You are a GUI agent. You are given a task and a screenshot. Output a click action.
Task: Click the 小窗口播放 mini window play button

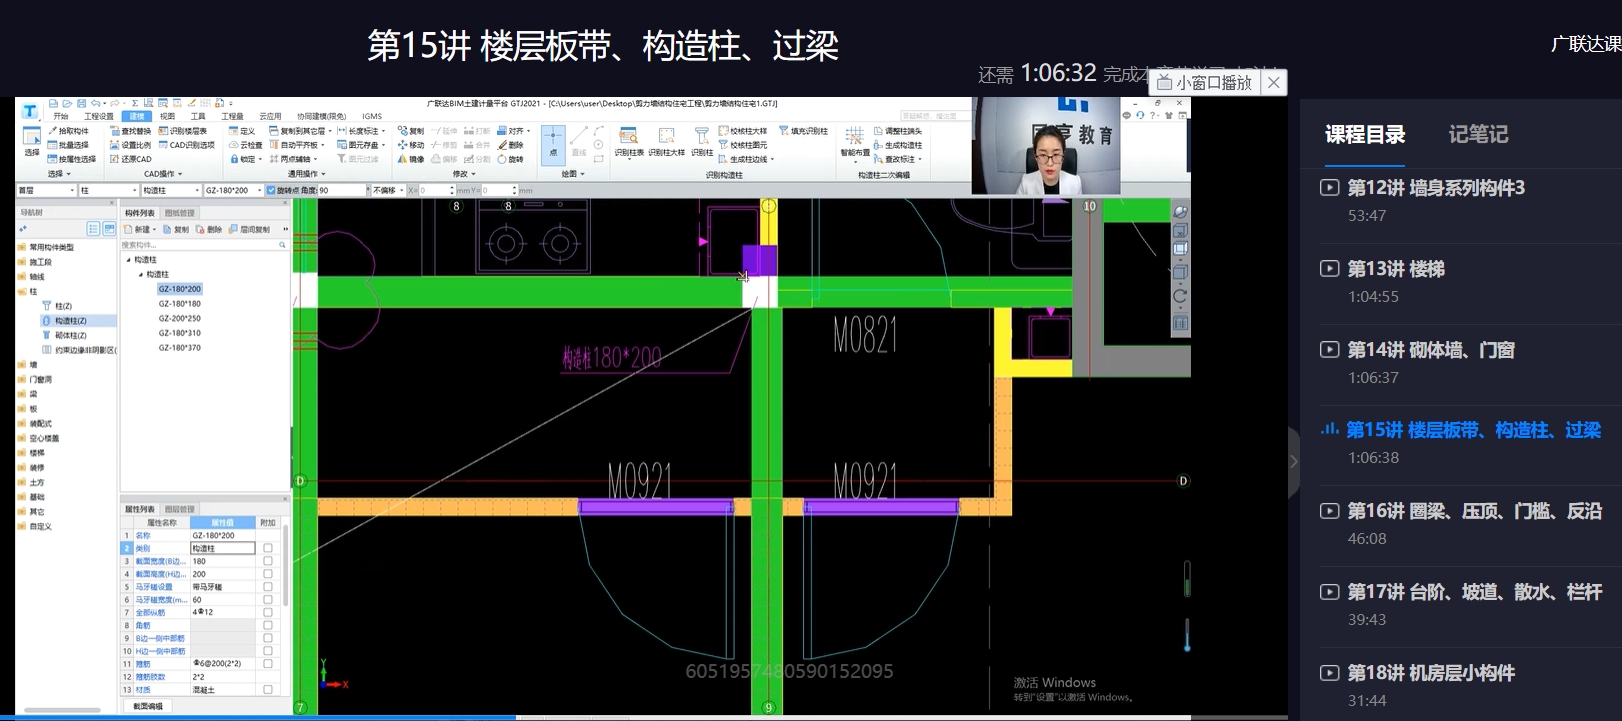[1205, 82]
